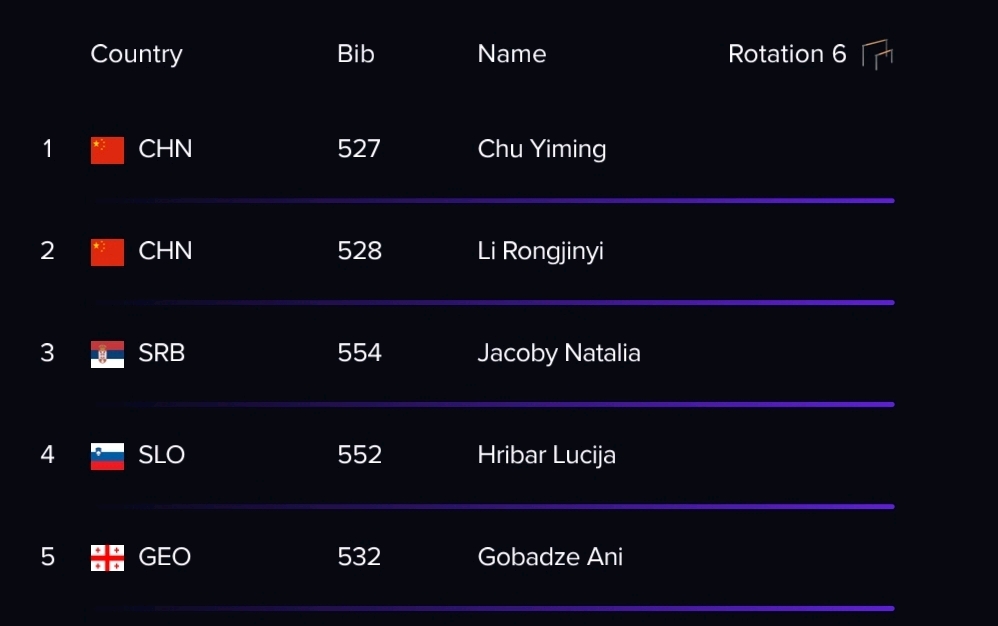Click the SLO country code
The height and width of the screenshot is (626, 998).
click(162, 456)
